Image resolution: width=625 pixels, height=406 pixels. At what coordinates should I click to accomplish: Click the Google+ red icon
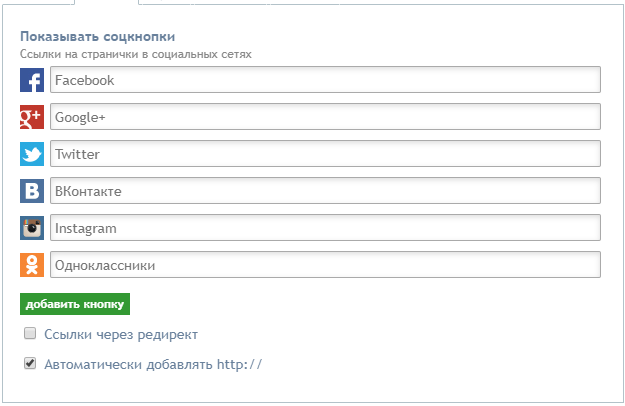[x=32, y=117]
